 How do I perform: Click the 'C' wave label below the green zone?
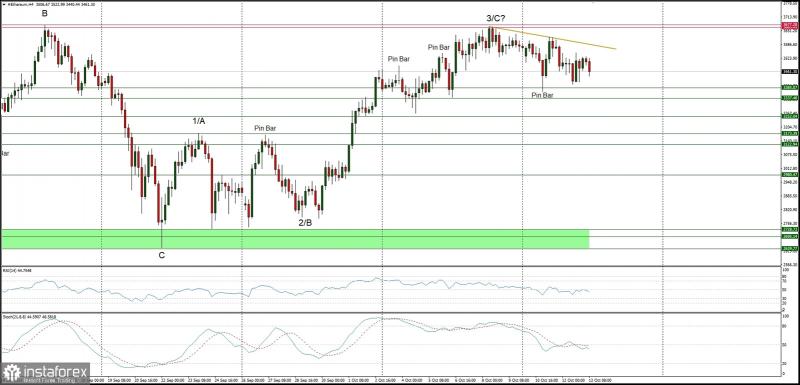click(x=162, y=255)
